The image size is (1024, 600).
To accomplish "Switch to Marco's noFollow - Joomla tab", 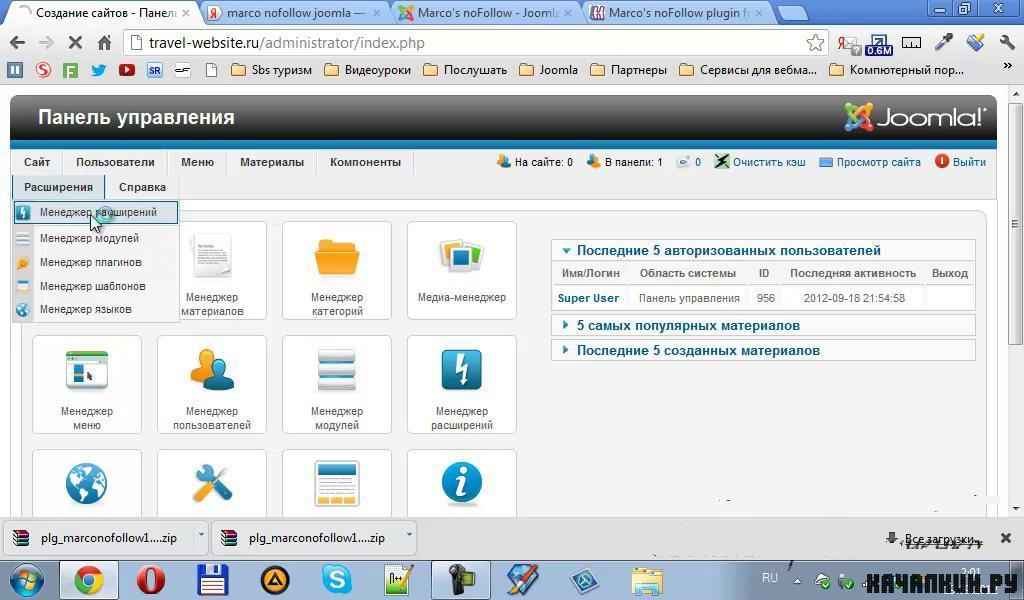I will pos(485,12).
